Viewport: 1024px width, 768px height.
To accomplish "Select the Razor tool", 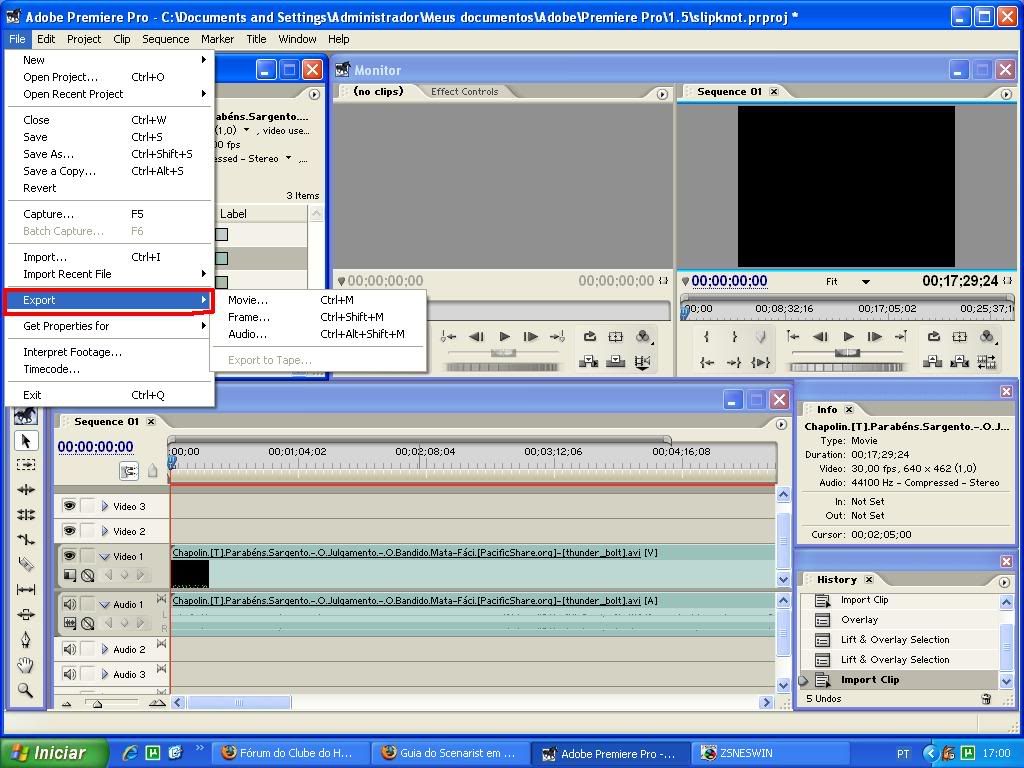I will (x=25, y=564).
